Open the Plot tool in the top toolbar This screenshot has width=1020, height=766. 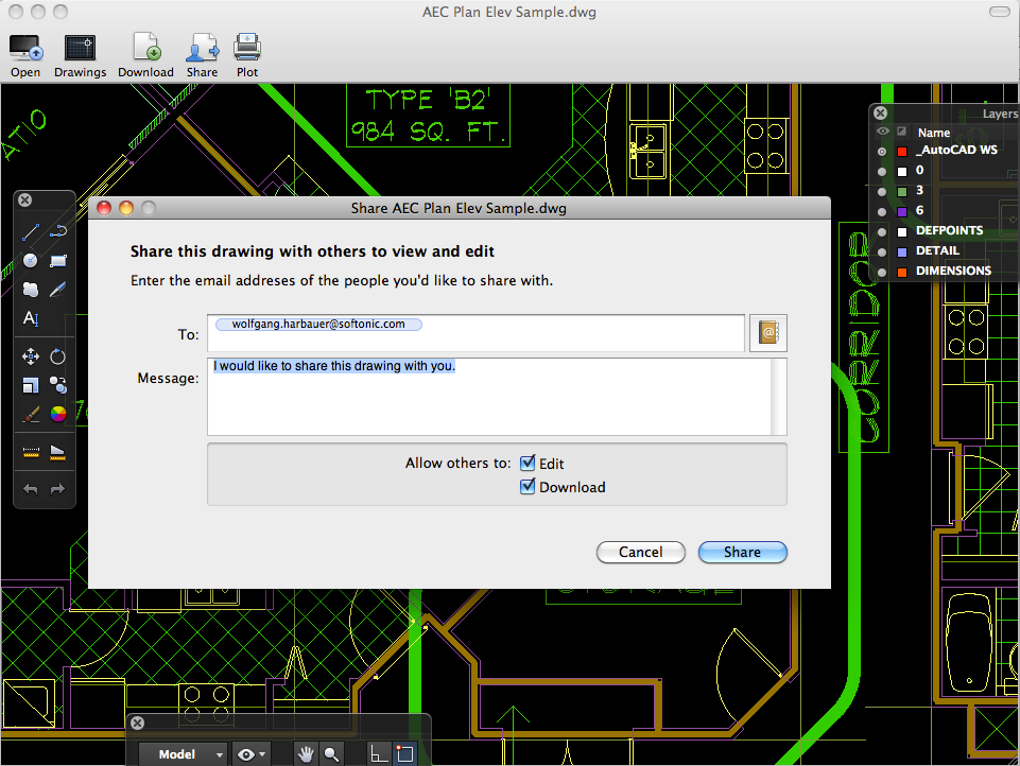click(246, 48)
